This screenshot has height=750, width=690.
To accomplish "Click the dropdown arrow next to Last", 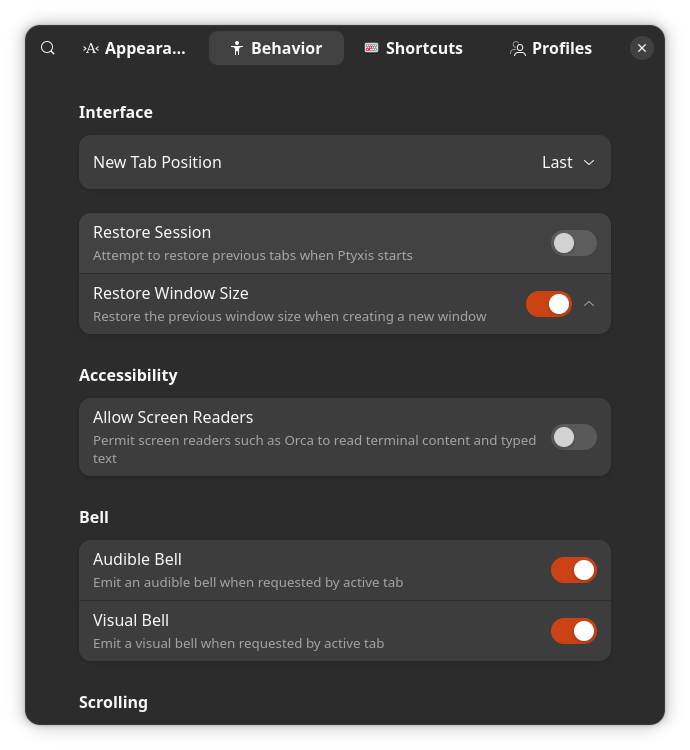I will click(589, 162).
